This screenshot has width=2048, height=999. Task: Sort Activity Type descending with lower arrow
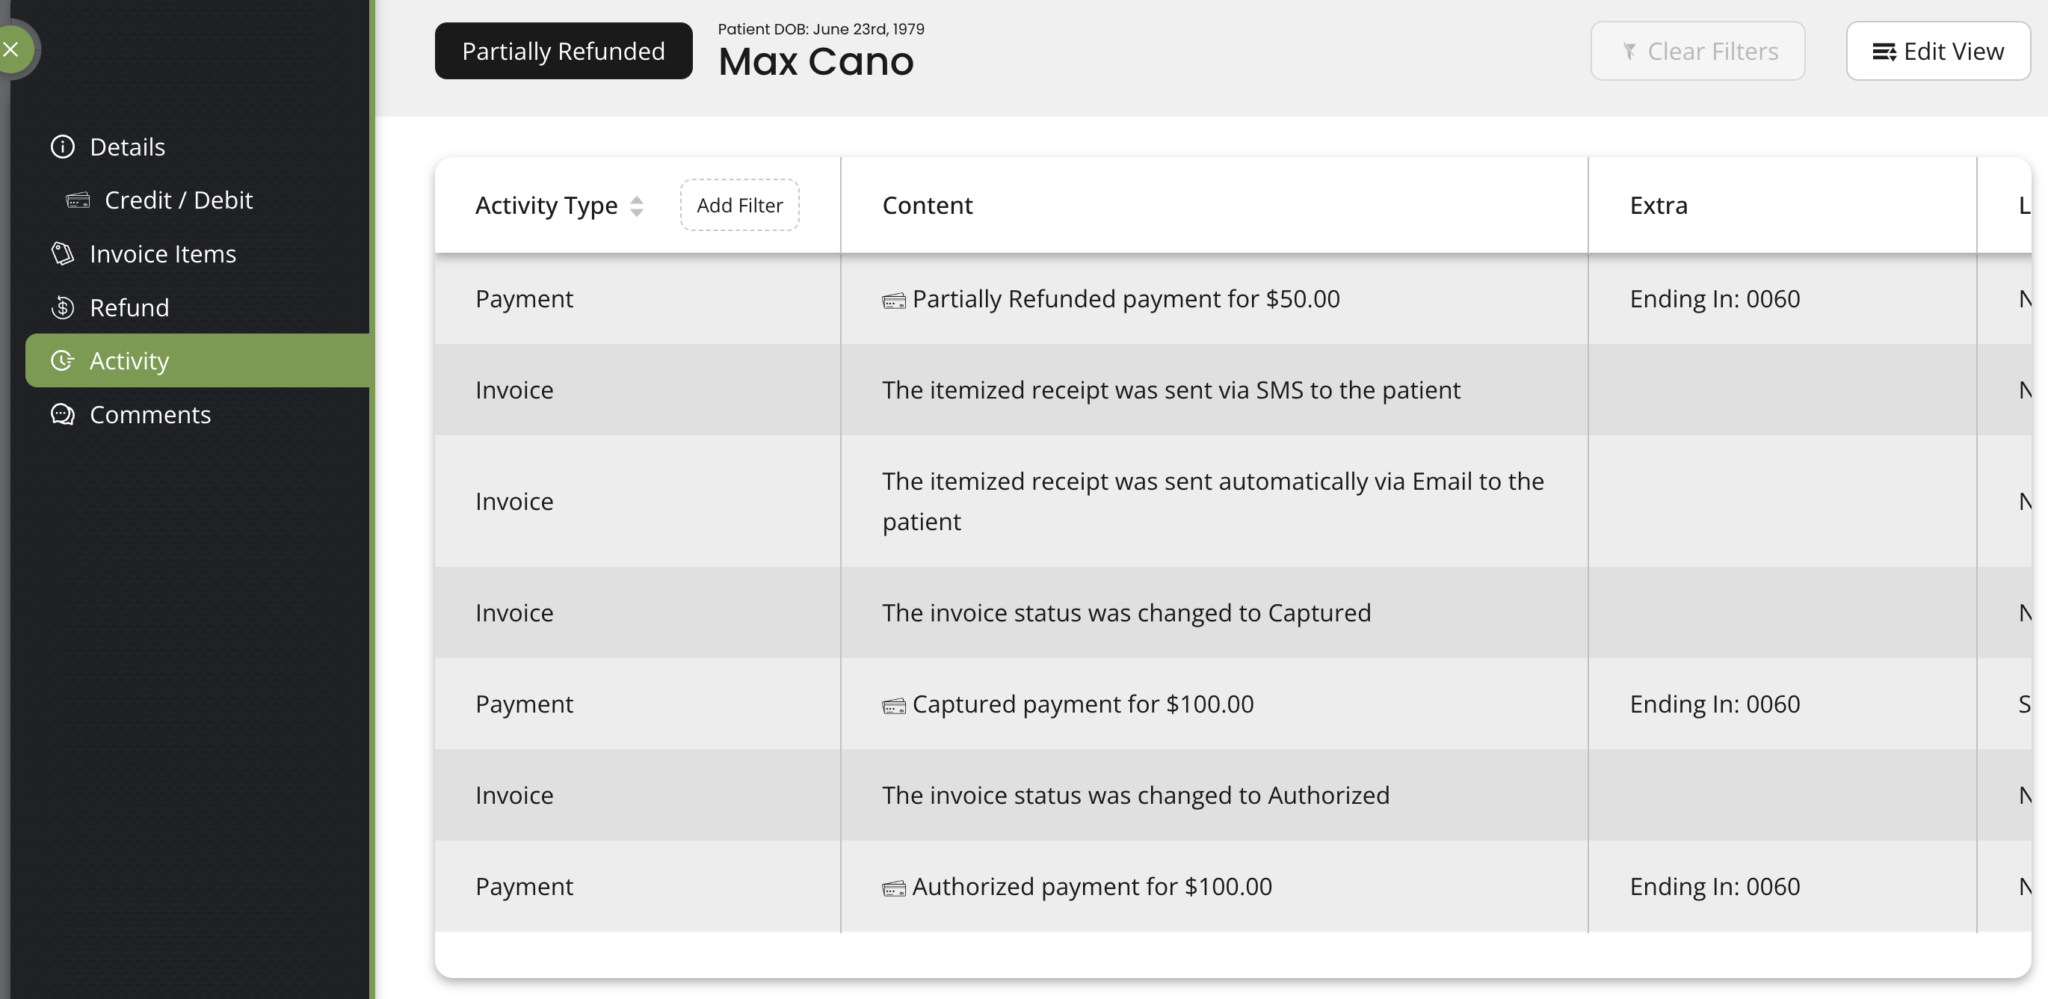[637, 211]
